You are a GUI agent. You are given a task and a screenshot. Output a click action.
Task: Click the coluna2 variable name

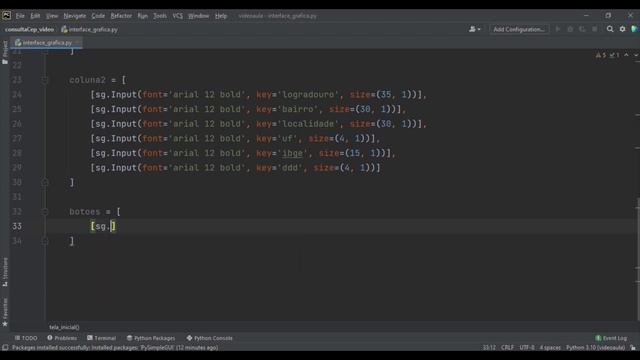click(87, 80)
